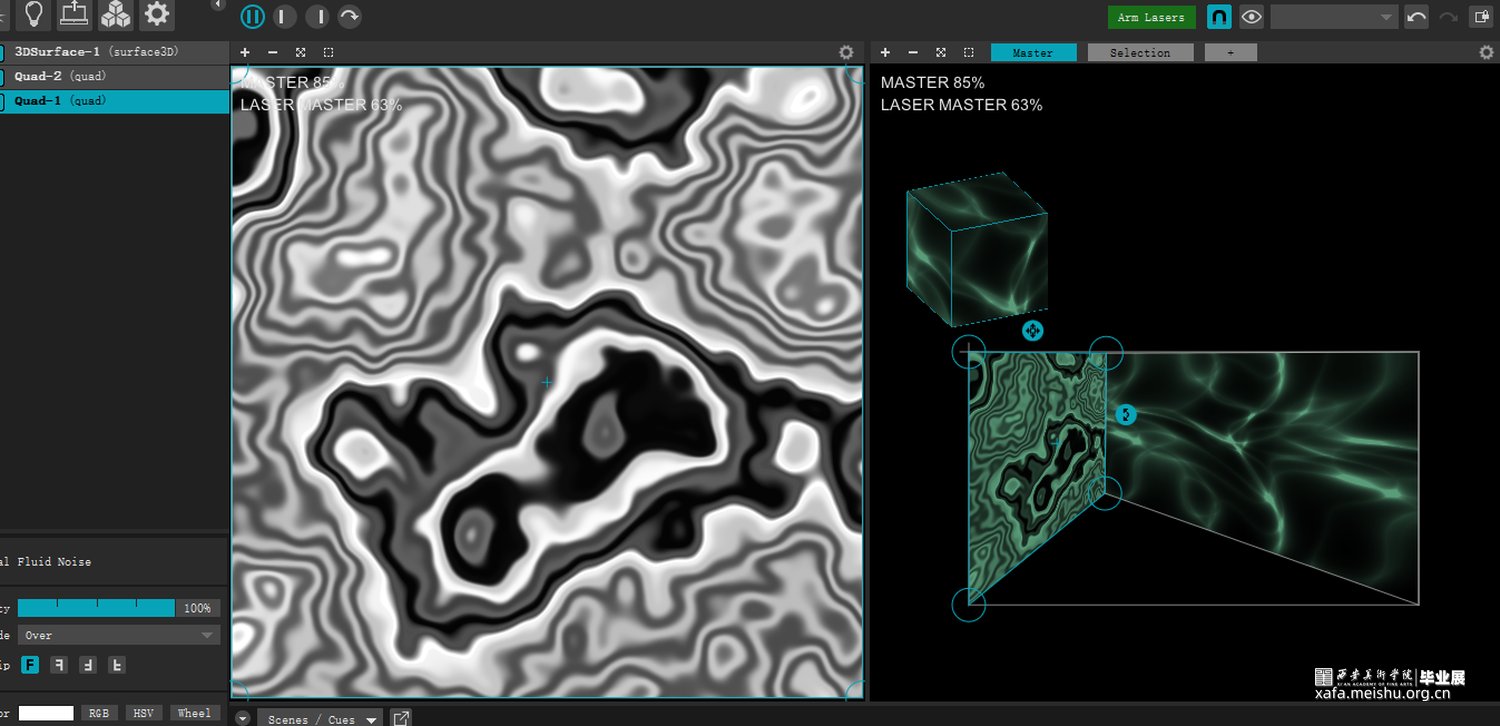1500x726 pixels.
Task: Fit output view to window icon
Action: [940, 52]
